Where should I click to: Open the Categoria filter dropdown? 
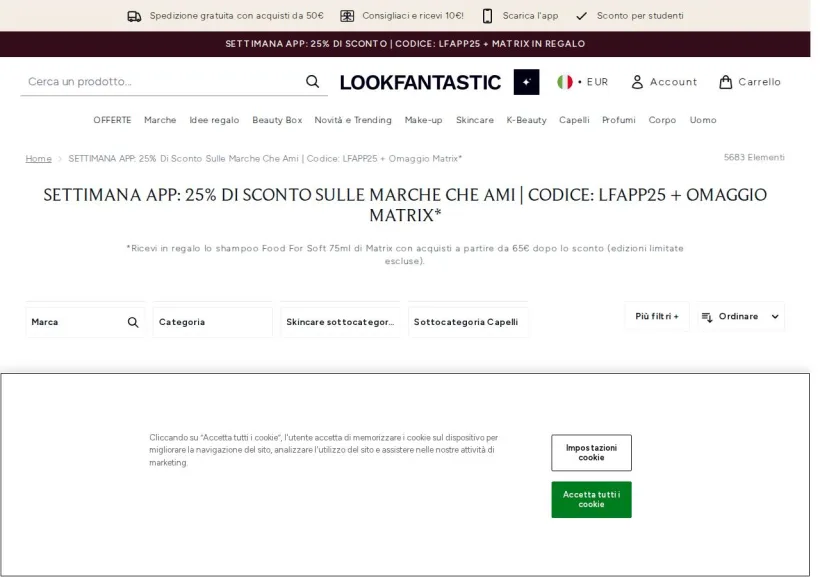212,322
